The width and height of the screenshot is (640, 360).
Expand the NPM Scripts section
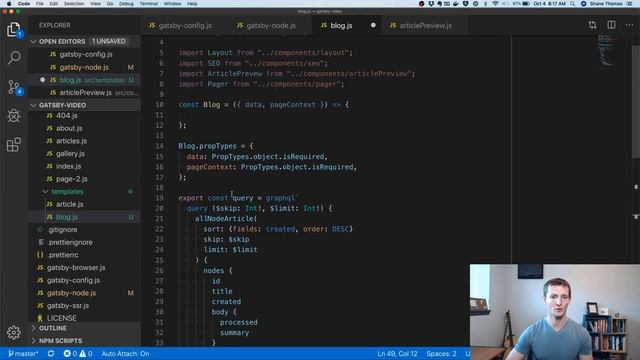coord(84,341)
